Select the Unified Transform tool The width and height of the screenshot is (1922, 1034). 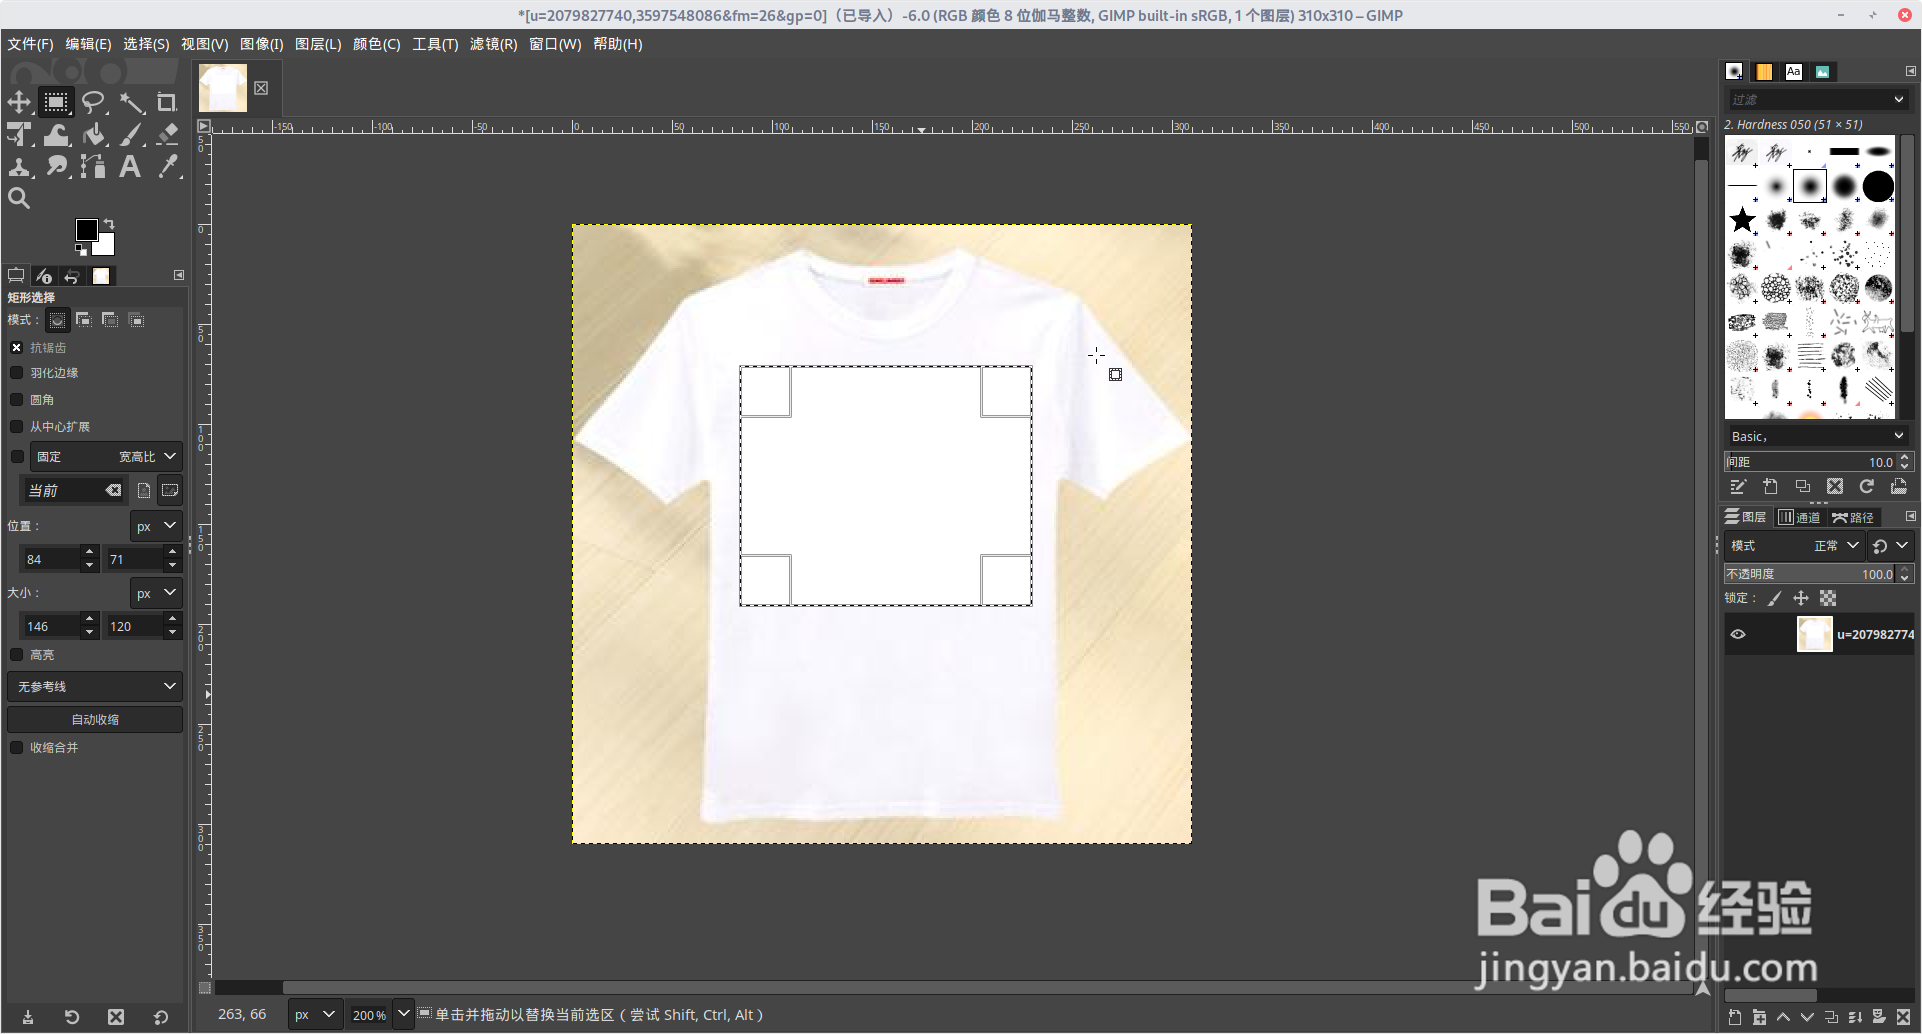point(19,134)
